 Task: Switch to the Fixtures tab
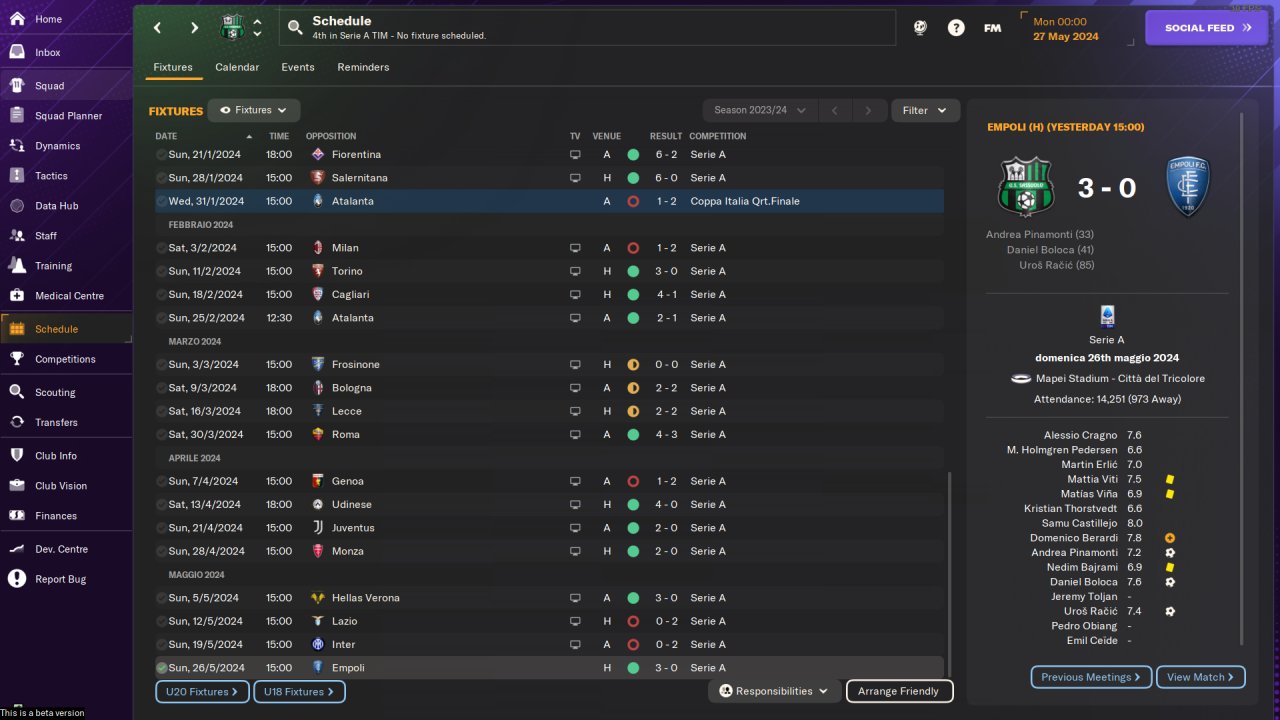pos(173,67)
